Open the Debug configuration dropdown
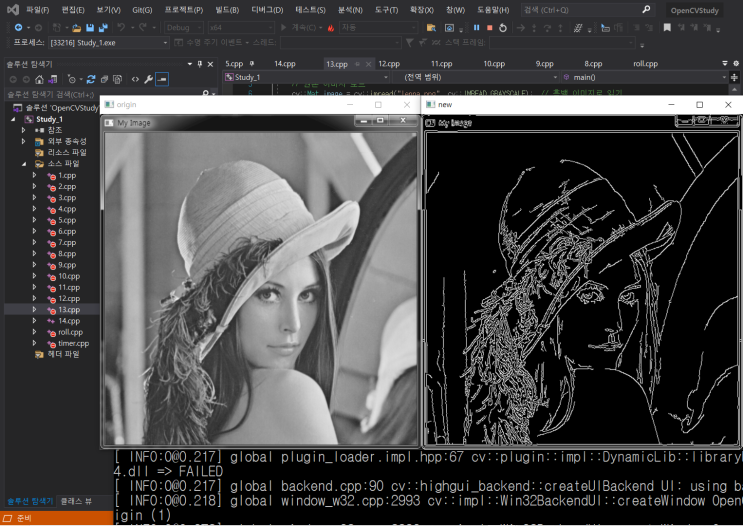 [184, 28]
